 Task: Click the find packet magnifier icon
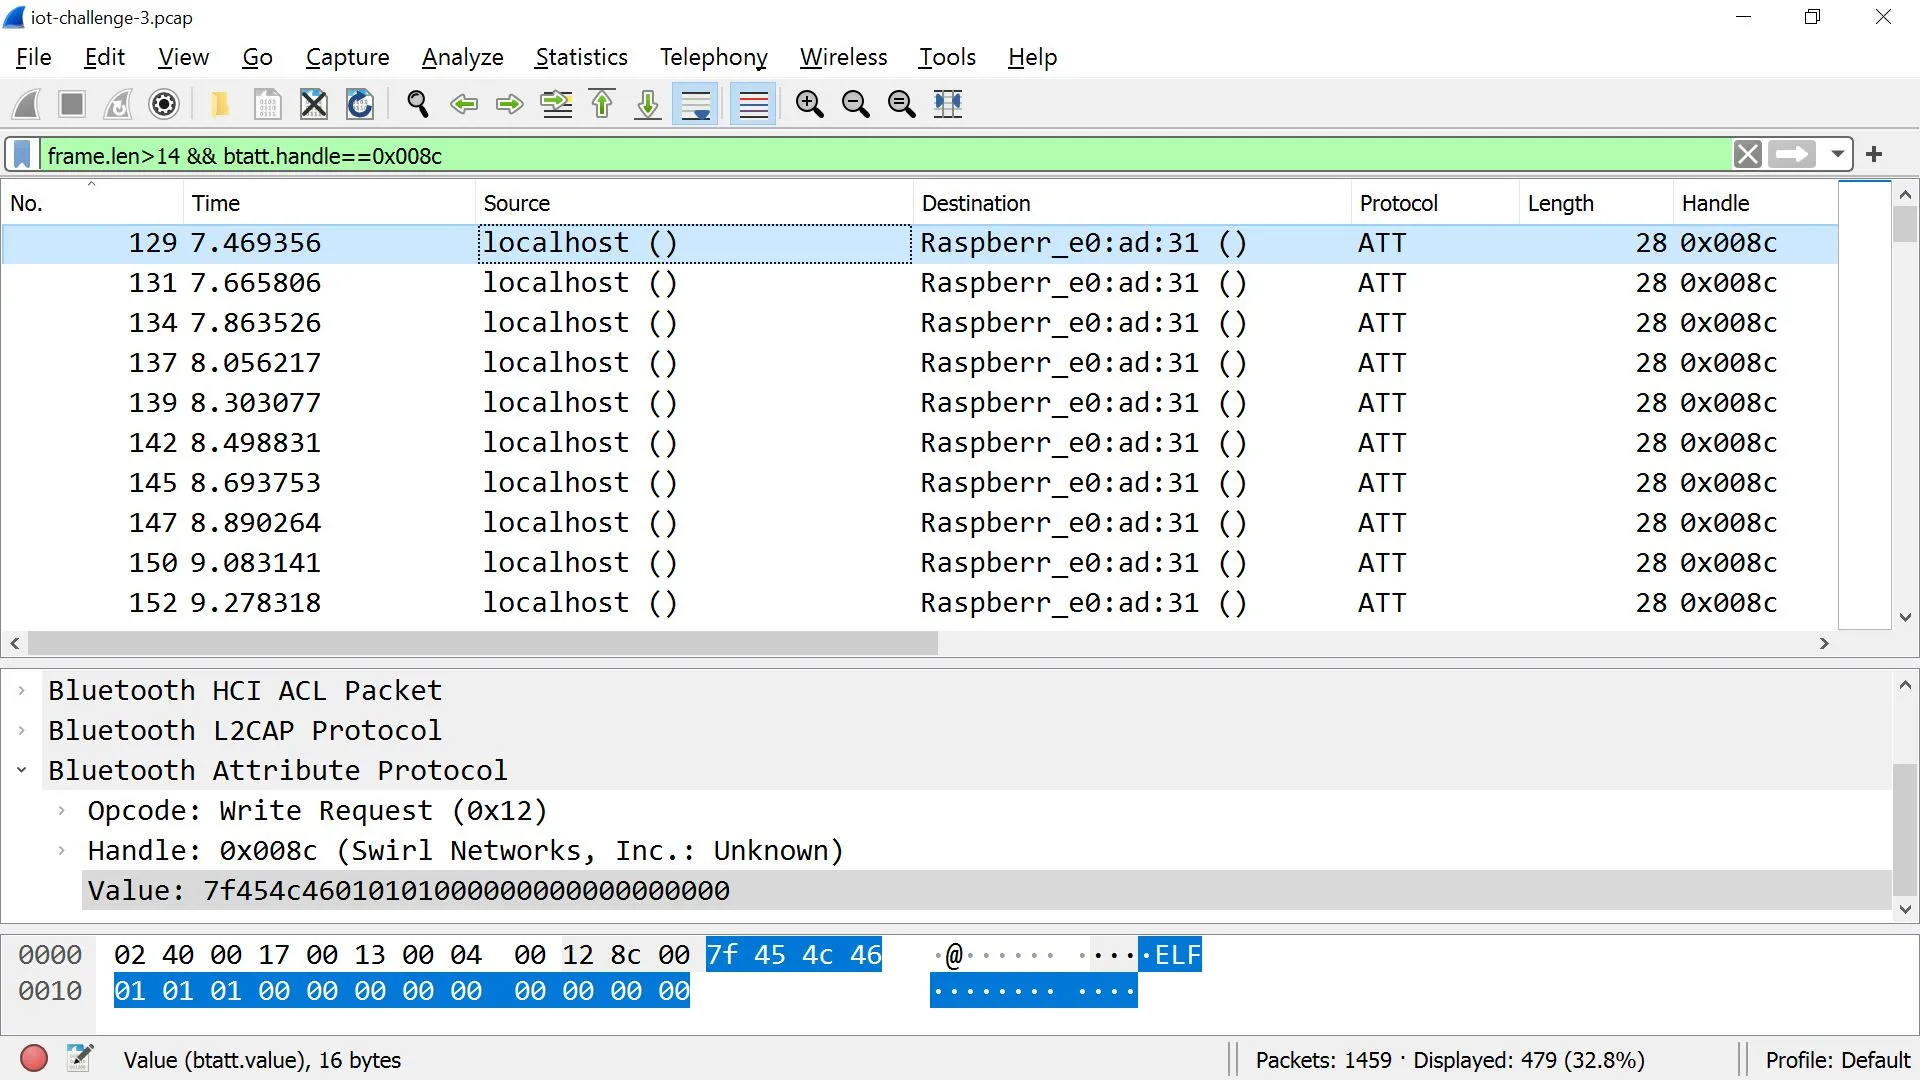tap(417, 104)
